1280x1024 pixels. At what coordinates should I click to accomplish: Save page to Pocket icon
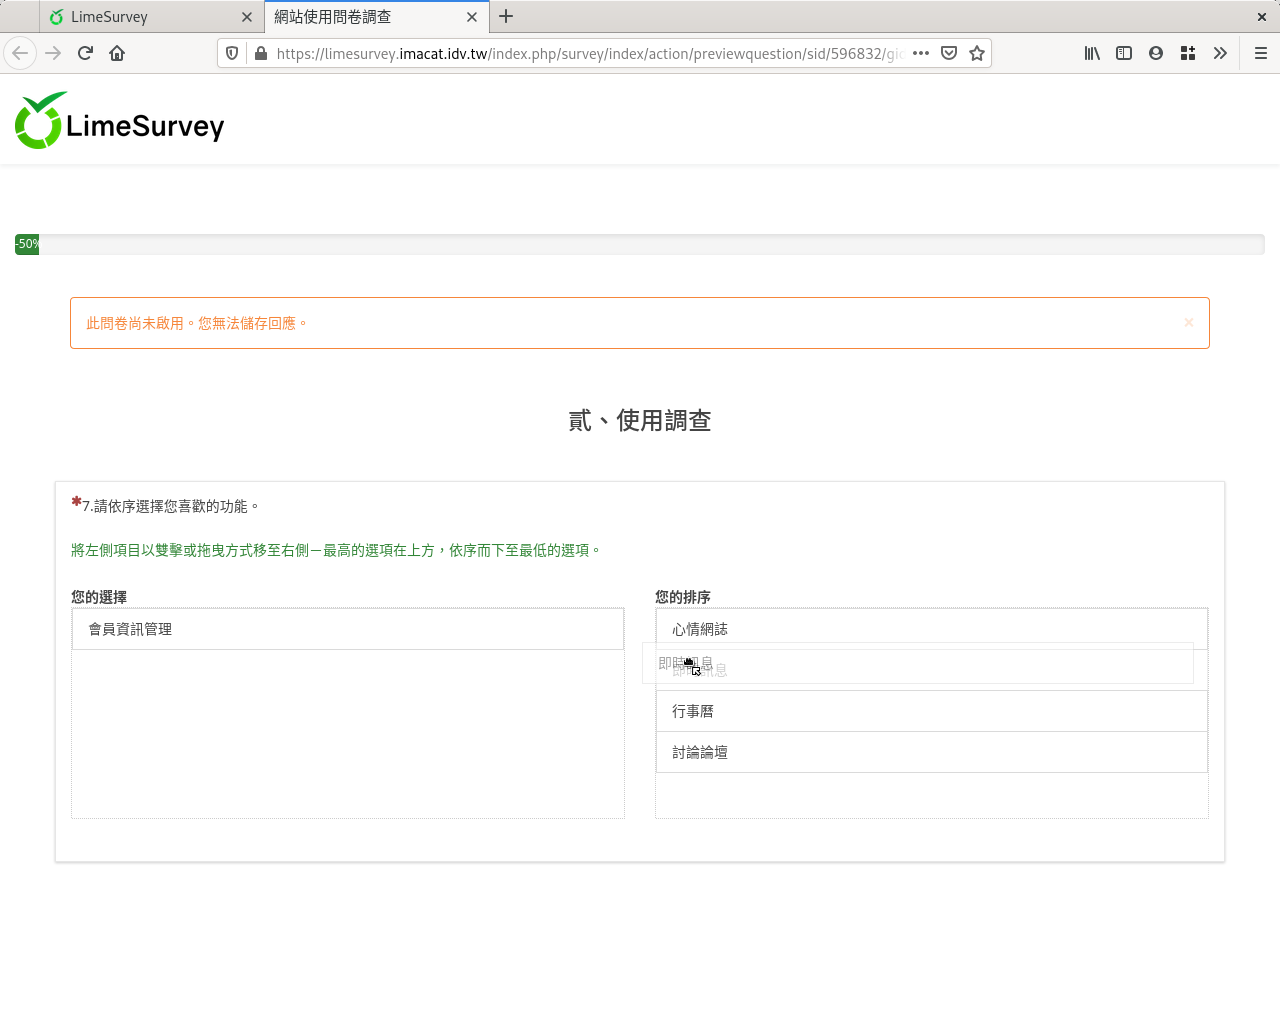coord(949,53)
